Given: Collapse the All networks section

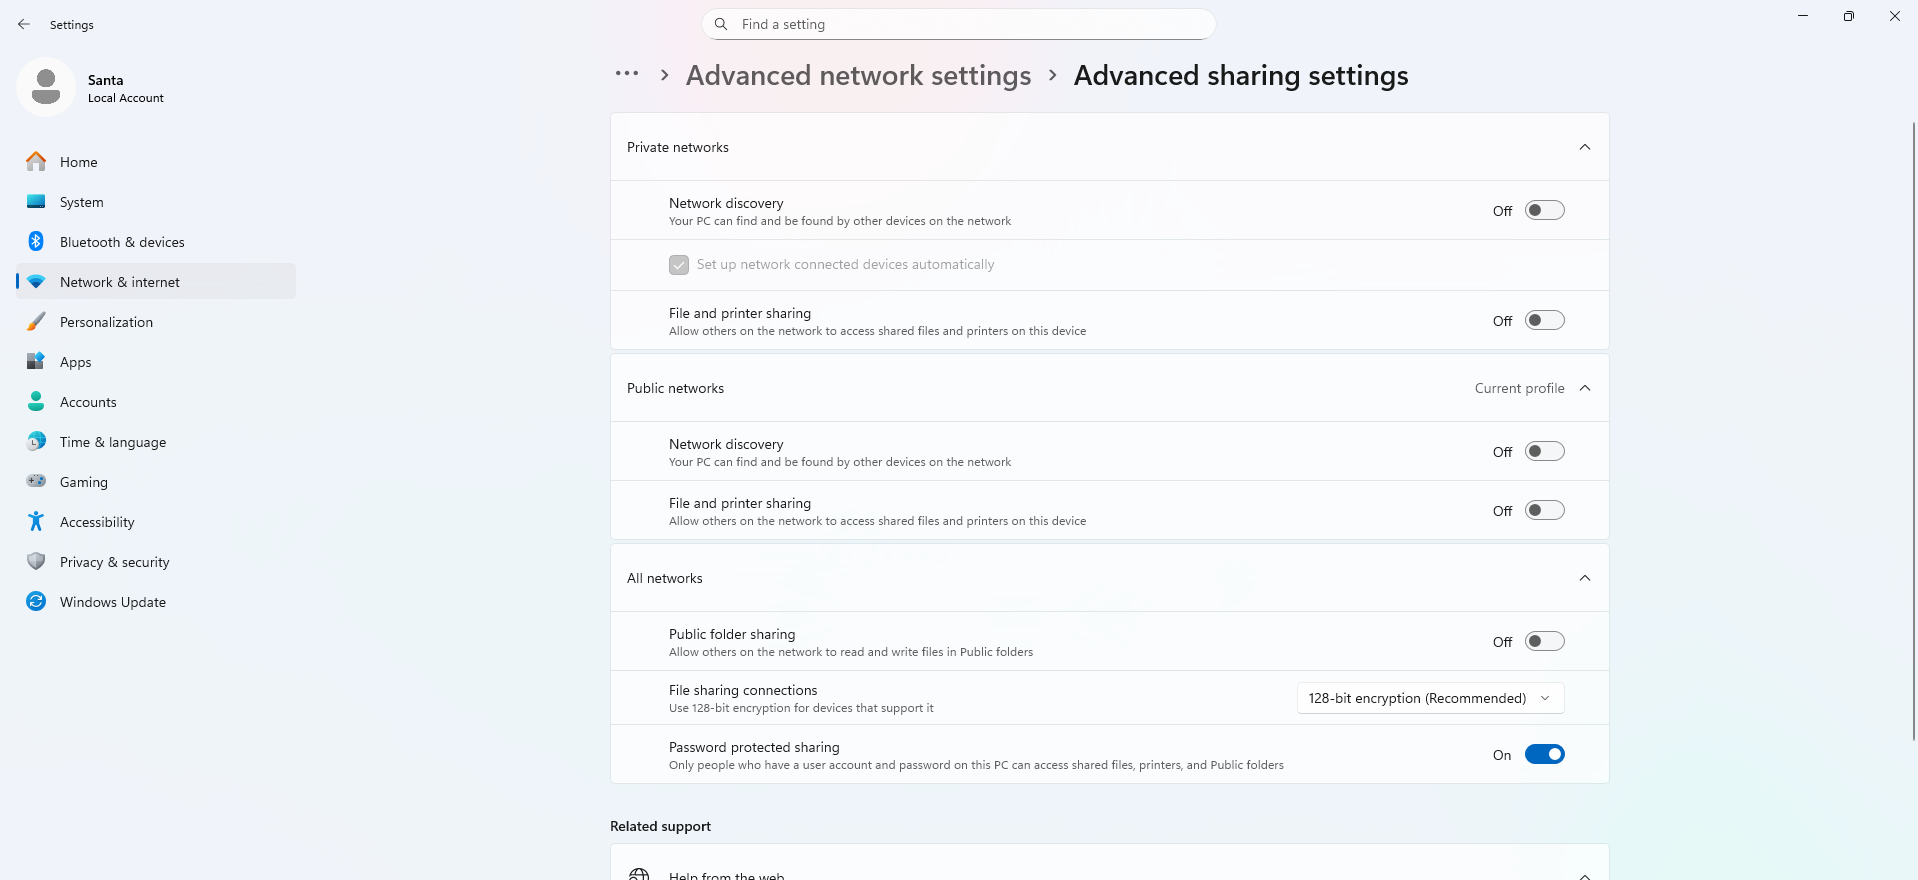Looking at the screenshot, I should click(x=1585, y=578).
